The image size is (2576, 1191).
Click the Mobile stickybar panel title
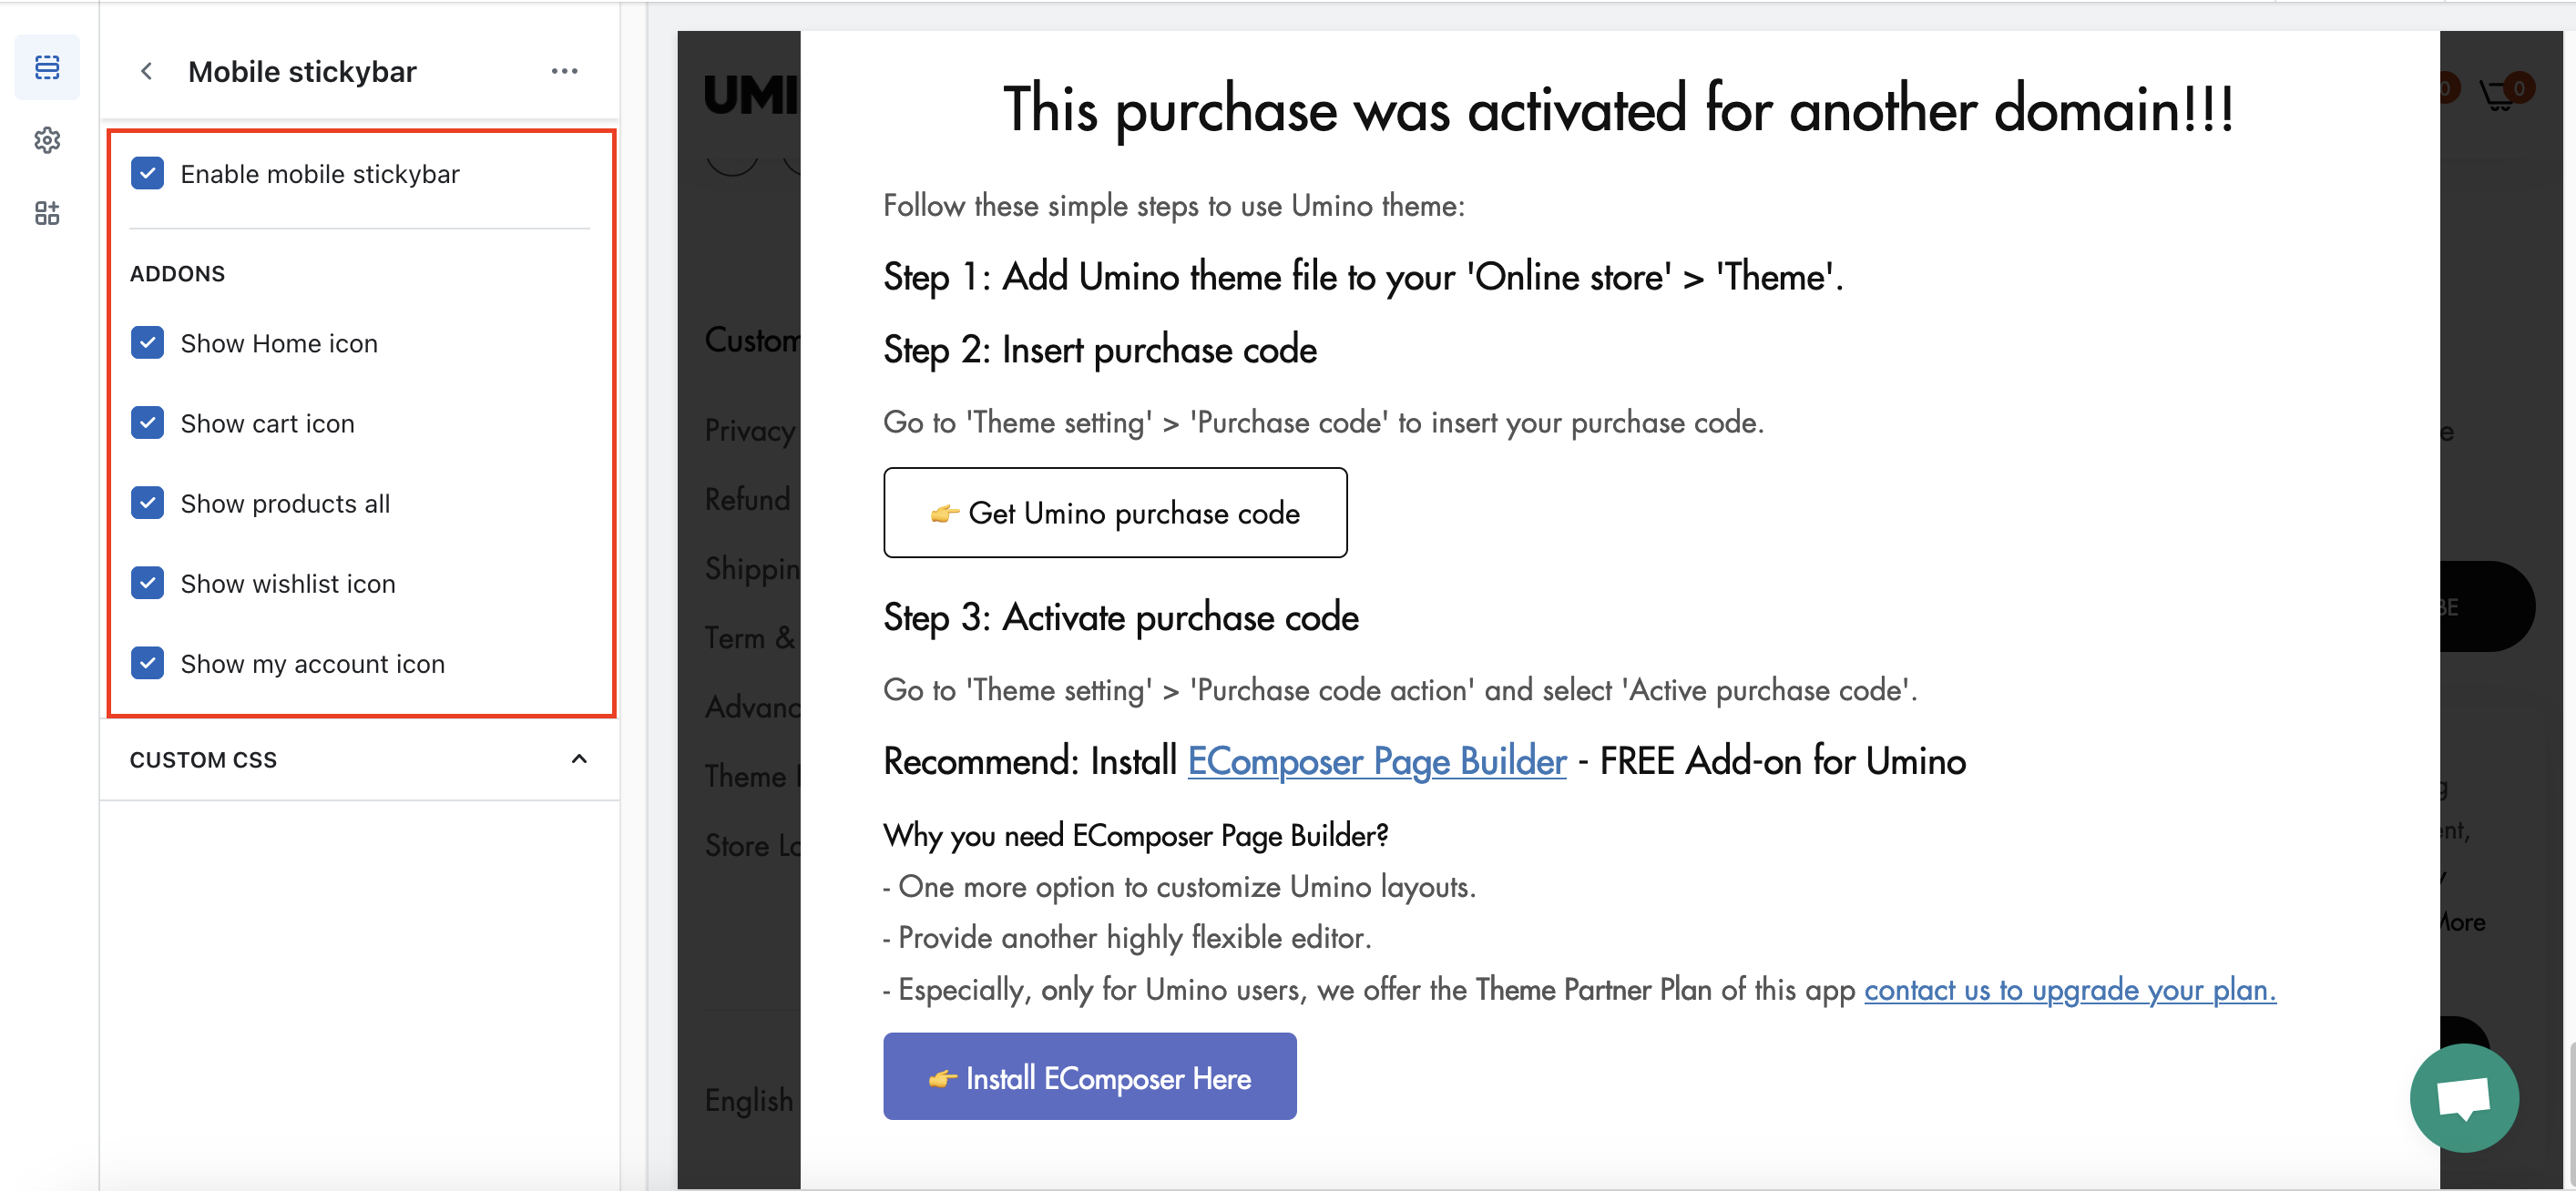coord(302,72)
